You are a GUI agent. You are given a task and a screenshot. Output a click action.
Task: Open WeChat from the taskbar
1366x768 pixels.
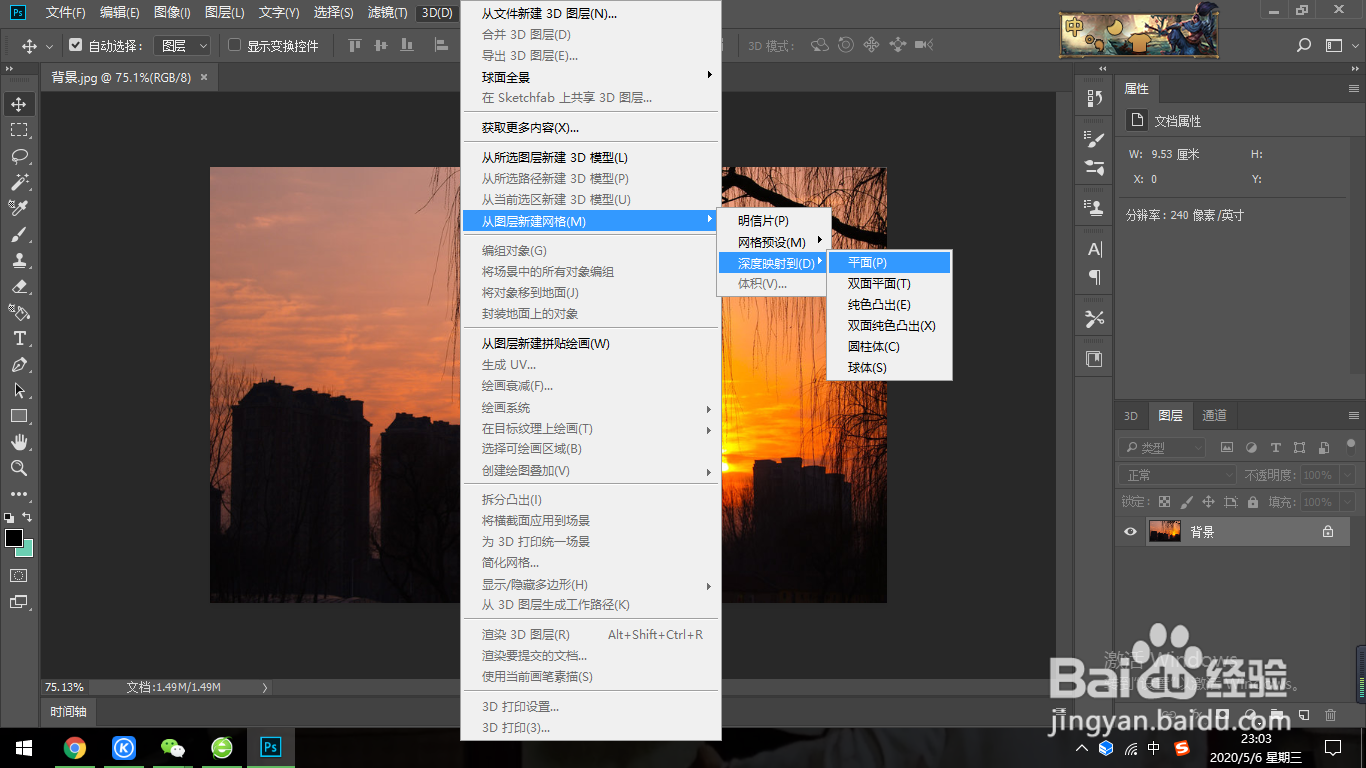click(x=172, y=747)
